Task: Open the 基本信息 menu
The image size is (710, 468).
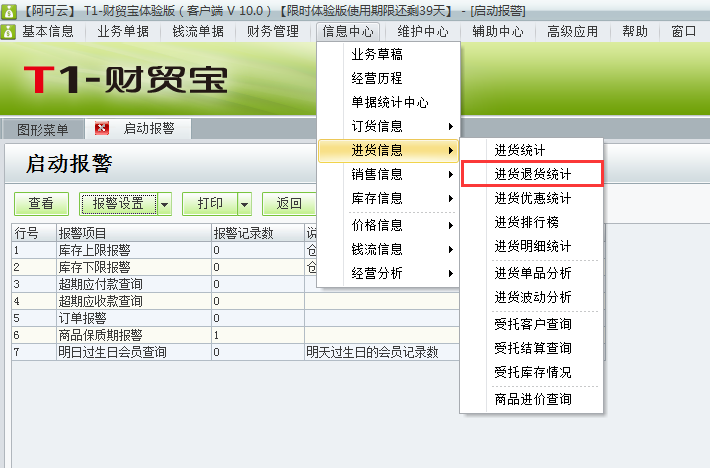Action: pos(48,31)
